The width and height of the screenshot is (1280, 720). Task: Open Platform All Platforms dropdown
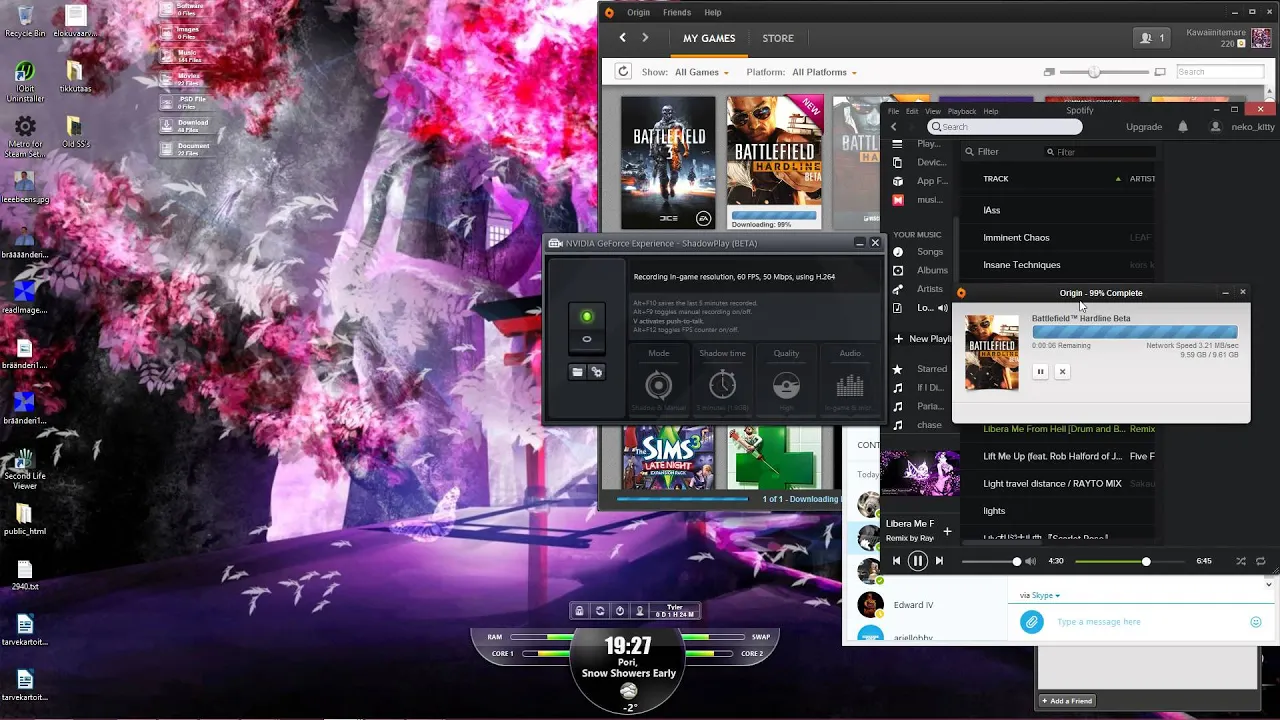click(825, 73)
